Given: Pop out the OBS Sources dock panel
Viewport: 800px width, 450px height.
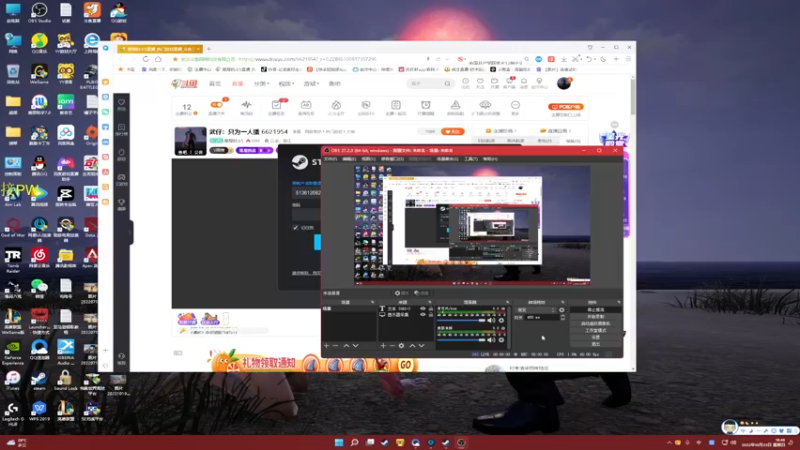Looking at the screenshot, I should point(430,303).
